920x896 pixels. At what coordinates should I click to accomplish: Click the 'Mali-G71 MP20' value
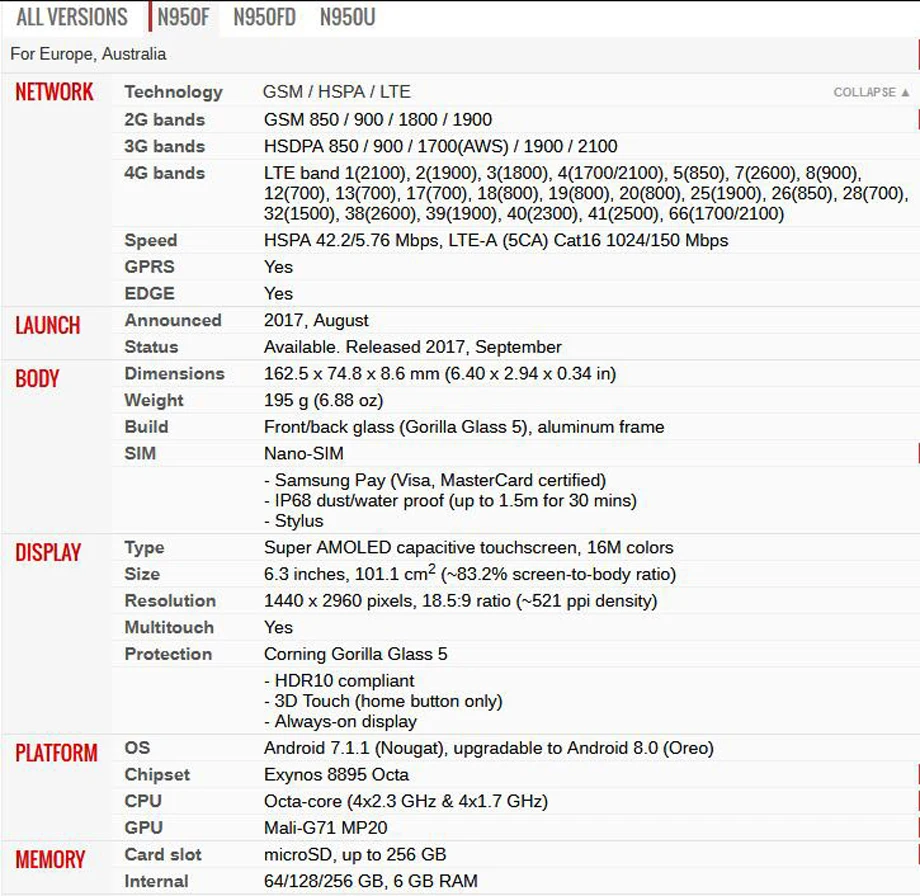tap(326, 828)
